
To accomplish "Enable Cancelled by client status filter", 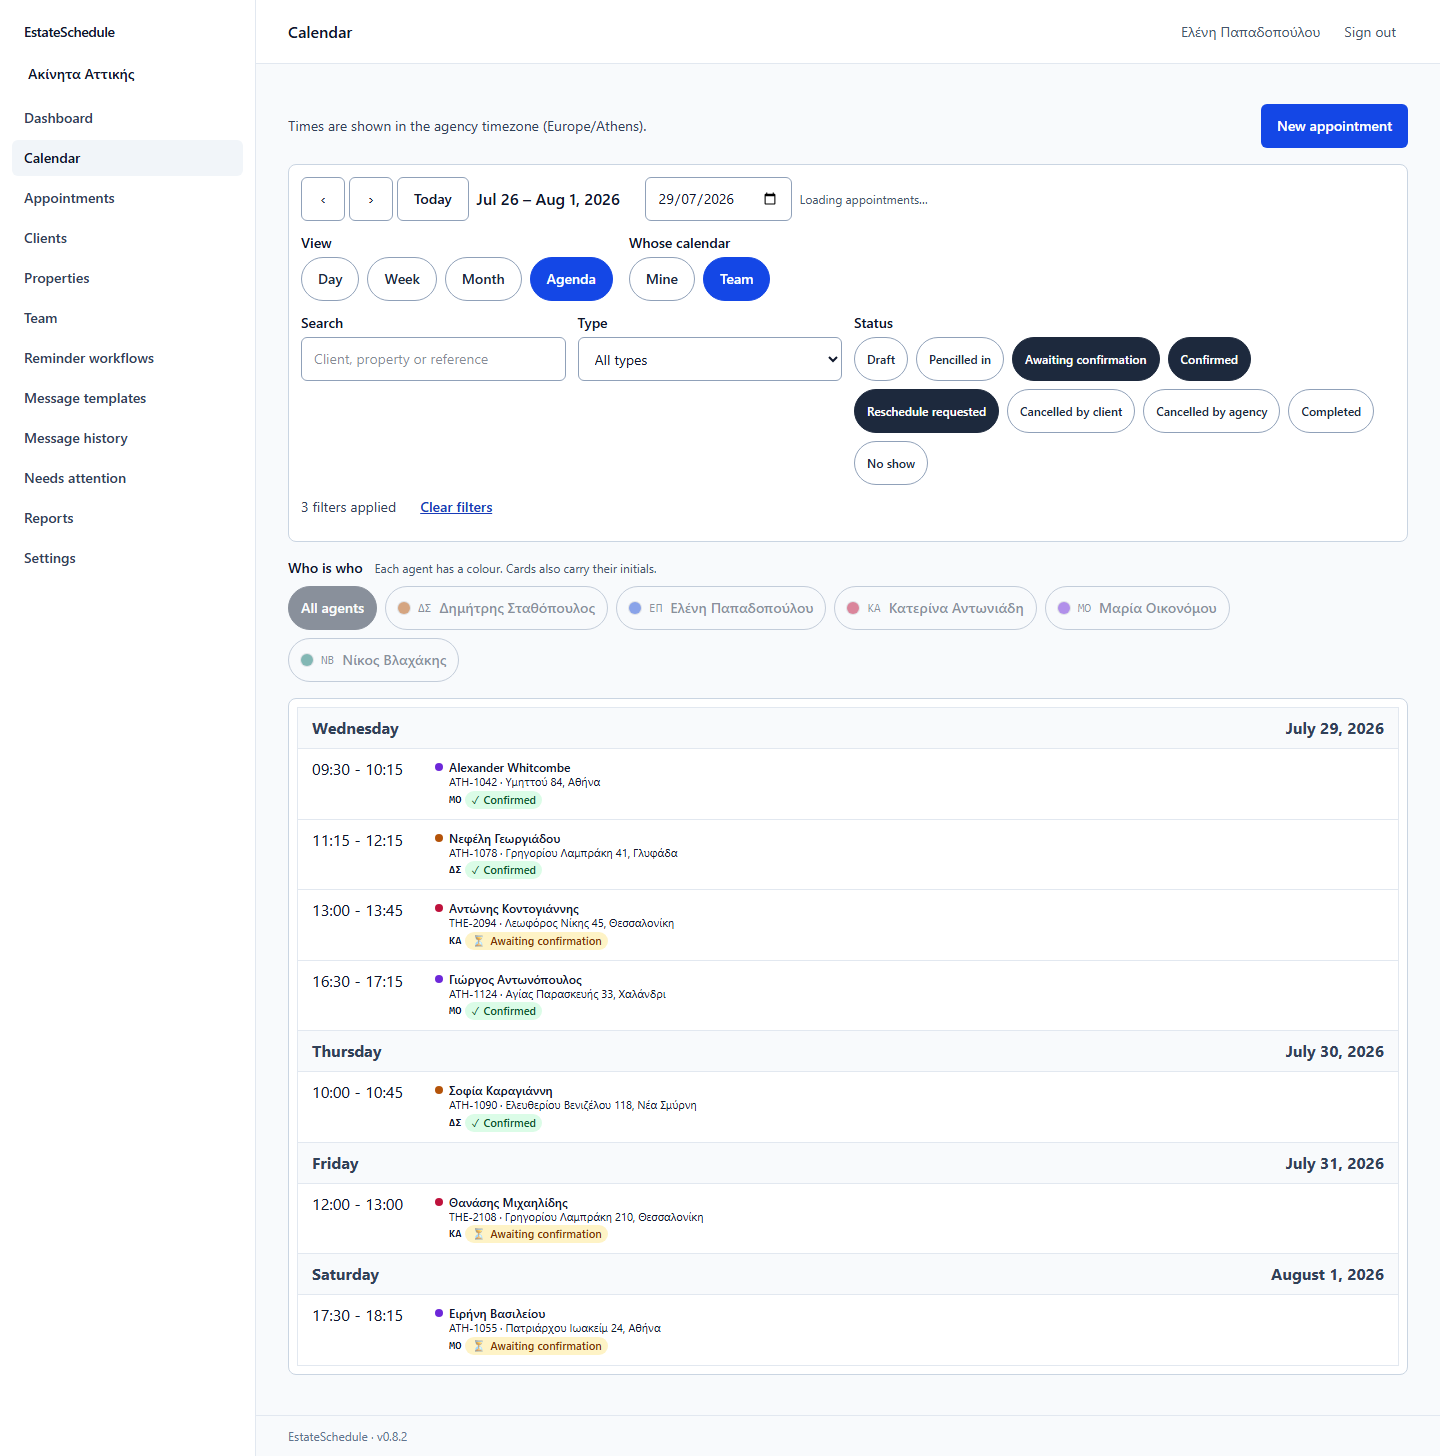I will pyautogui.click(x=1071, y=411).
